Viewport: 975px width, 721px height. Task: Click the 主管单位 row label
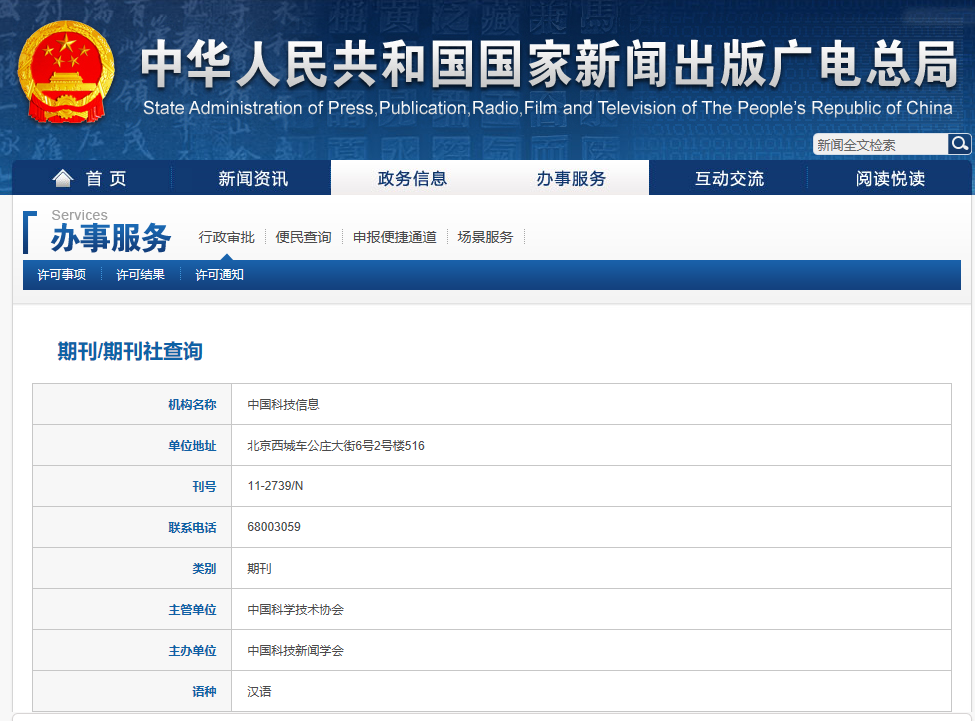point(192,610)
